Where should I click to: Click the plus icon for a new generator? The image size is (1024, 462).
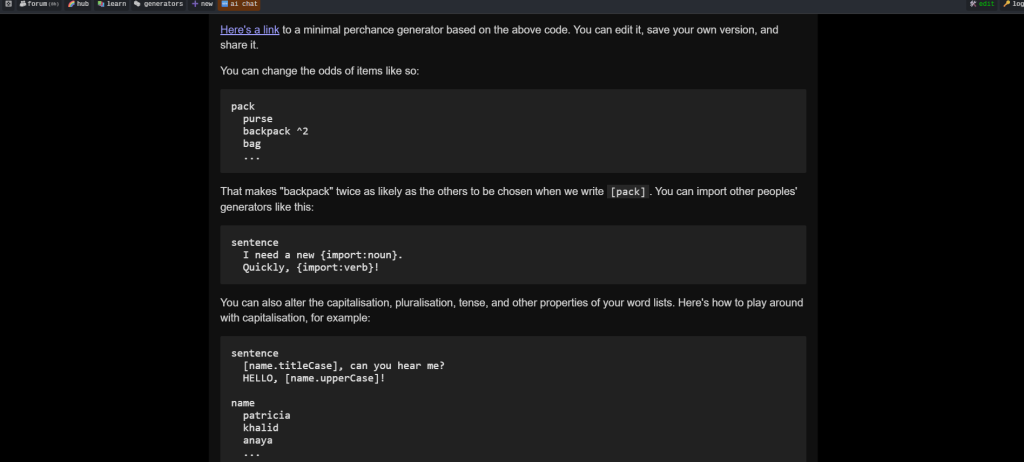pyautogui.click(x=195, y=4)
